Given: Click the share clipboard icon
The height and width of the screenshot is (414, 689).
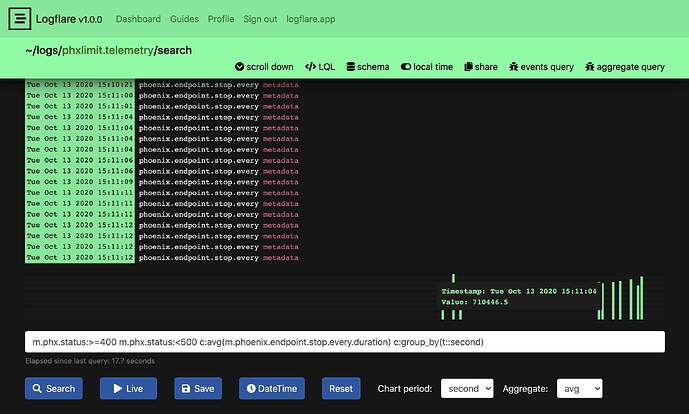Looking at the screenshot, I should [468, 67].
